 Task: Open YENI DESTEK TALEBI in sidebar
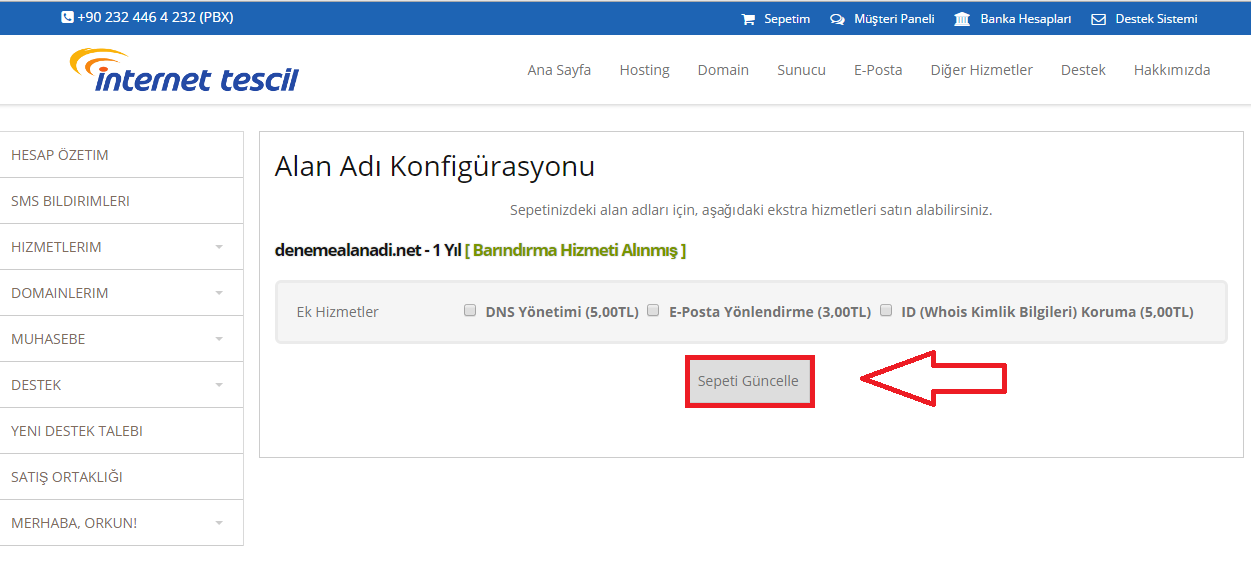[x=121, y=431]
